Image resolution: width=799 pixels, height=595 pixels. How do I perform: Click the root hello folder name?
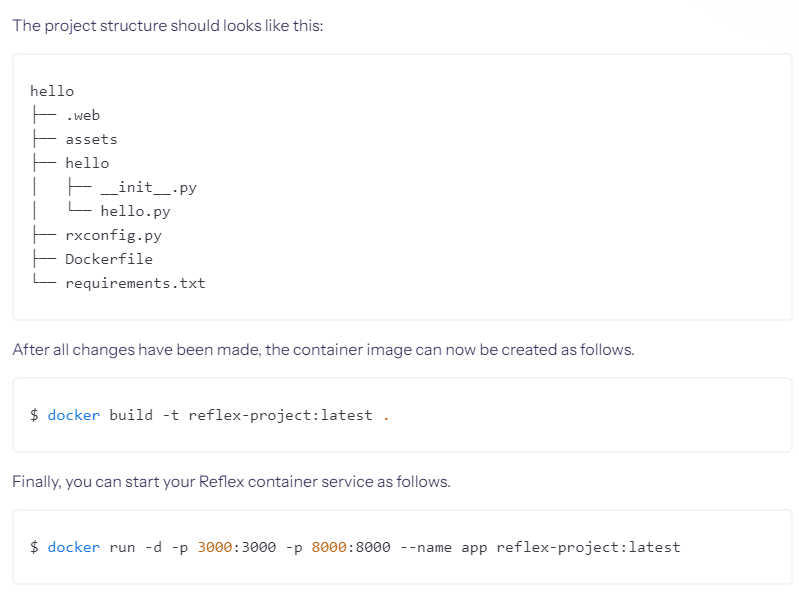52,91
